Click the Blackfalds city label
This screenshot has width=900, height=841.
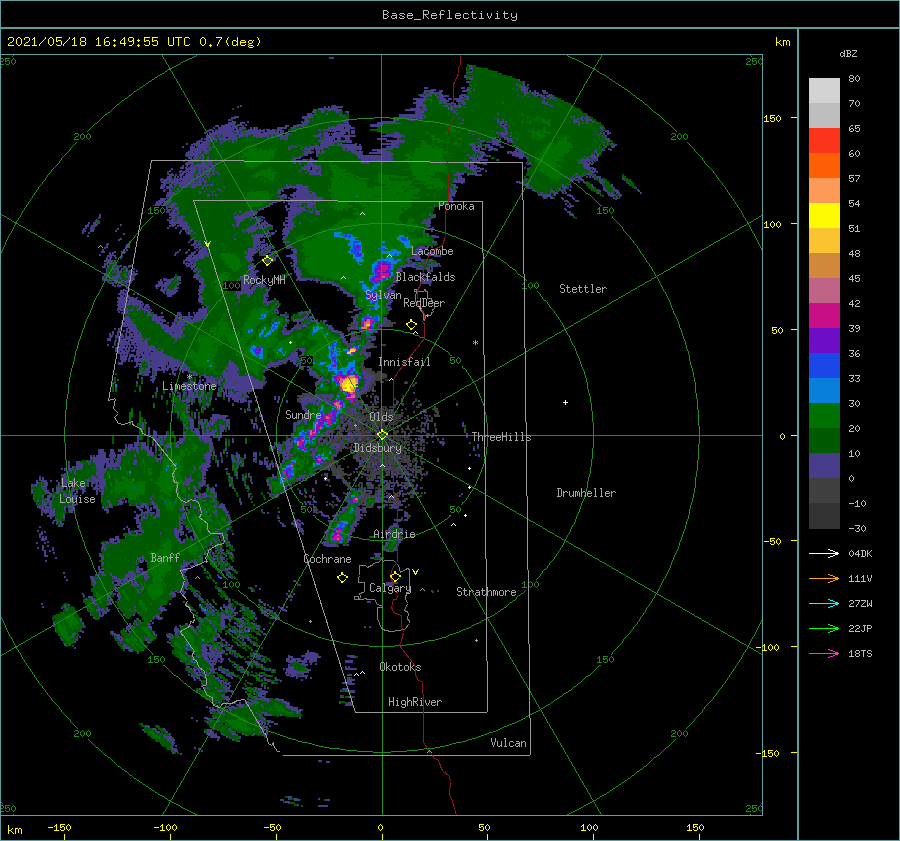425,277
